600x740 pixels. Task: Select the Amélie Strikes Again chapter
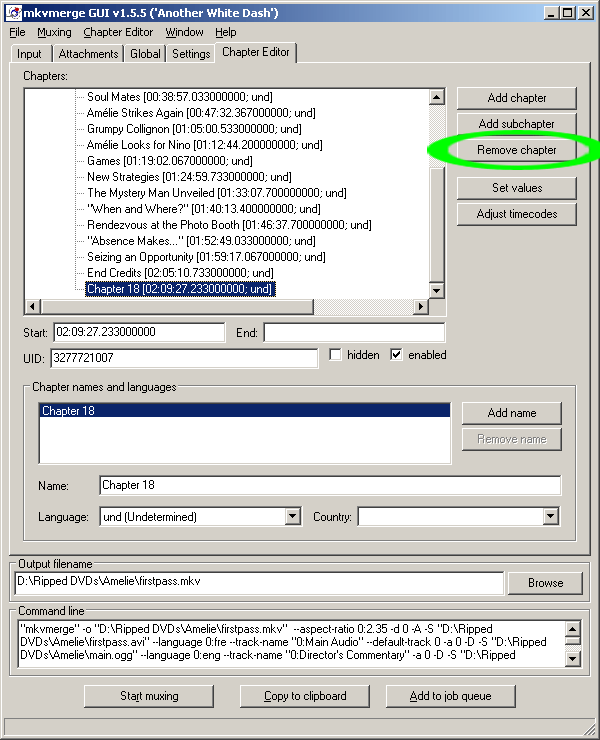tap(201, 113)
